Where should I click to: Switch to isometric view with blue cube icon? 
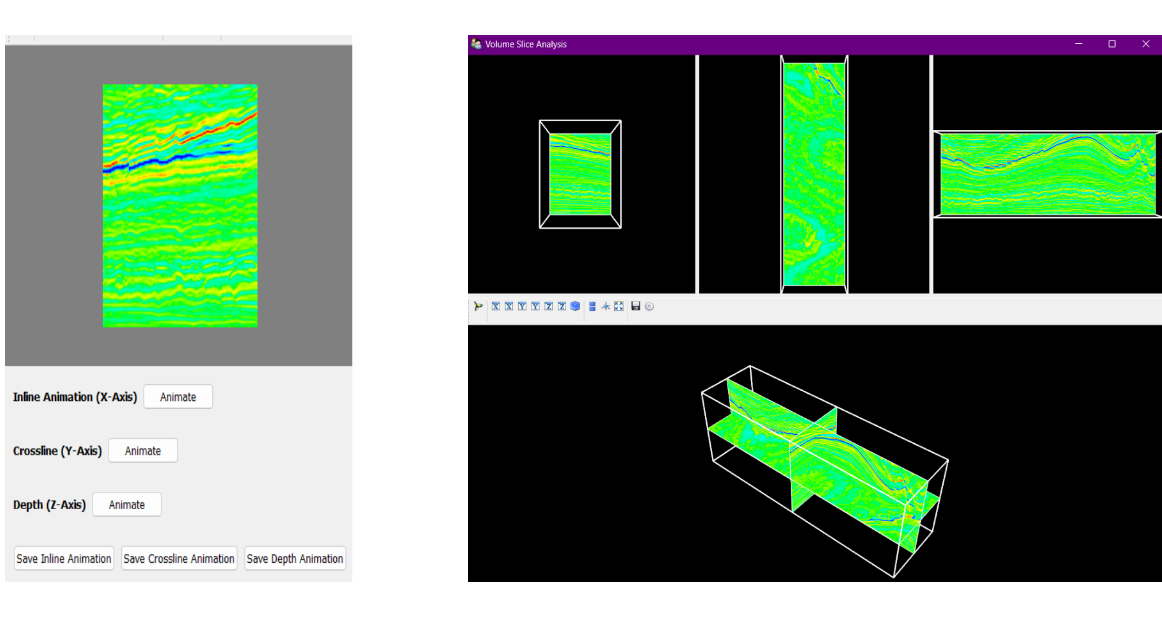575,307
